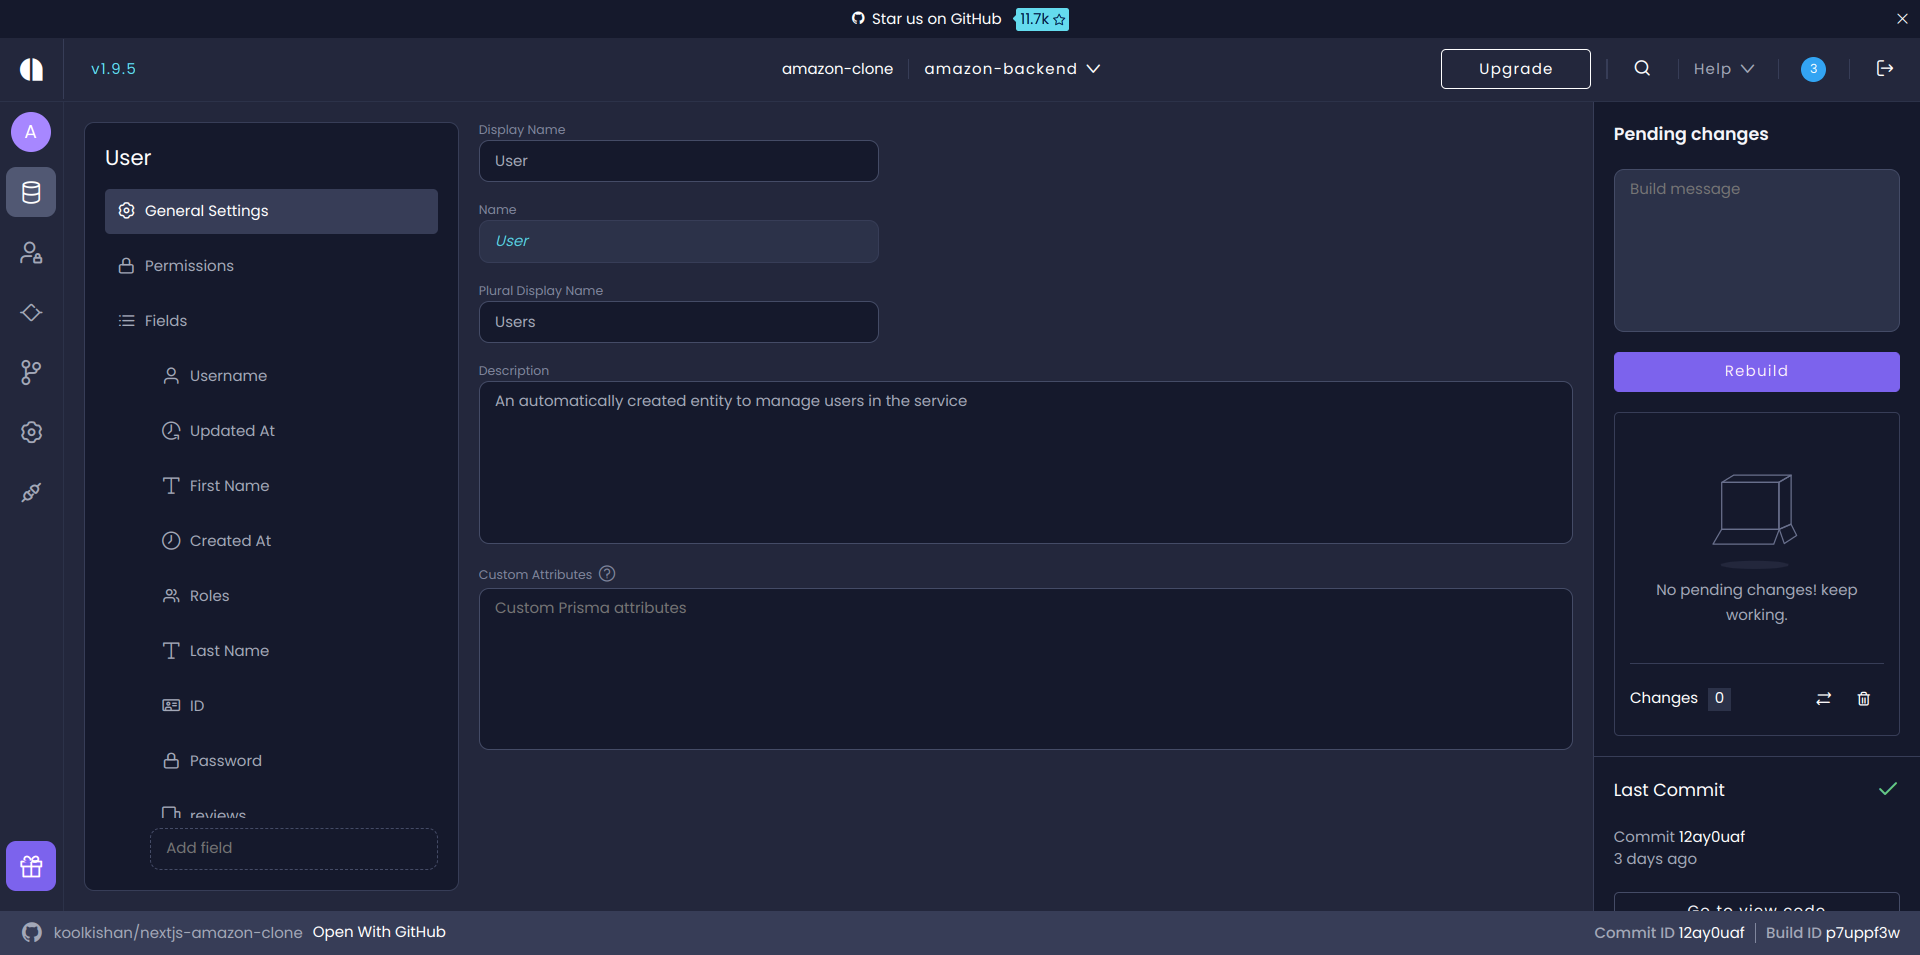Click the Rebuild button
The image size is (1920, 955).
point(1756,371)
